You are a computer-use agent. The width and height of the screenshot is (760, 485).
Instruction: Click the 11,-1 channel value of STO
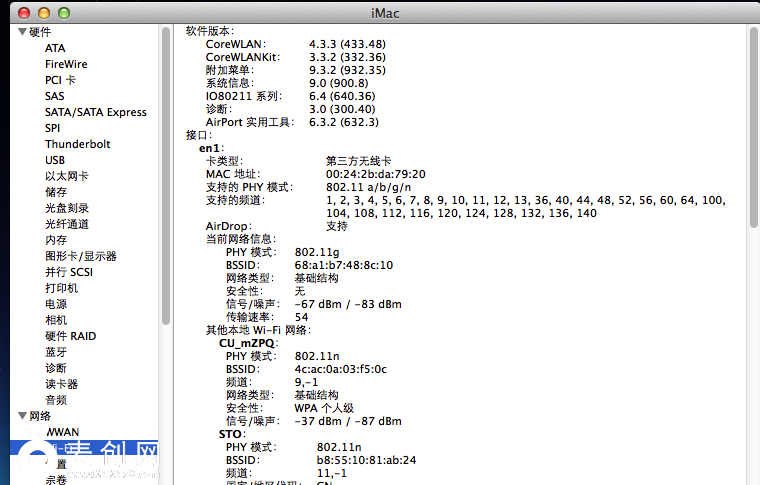click(332, 473)
